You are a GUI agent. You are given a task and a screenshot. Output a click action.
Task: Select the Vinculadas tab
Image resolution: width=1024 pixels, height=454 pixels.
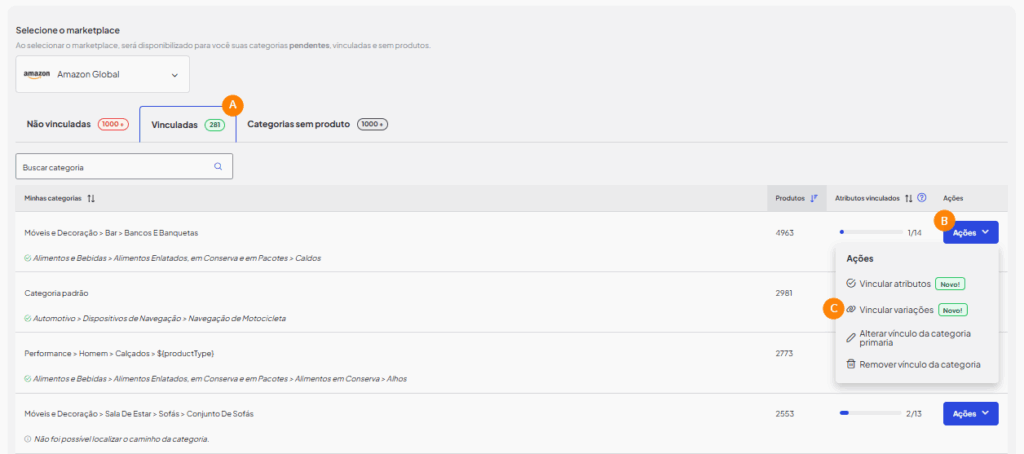tap(187, 125)
